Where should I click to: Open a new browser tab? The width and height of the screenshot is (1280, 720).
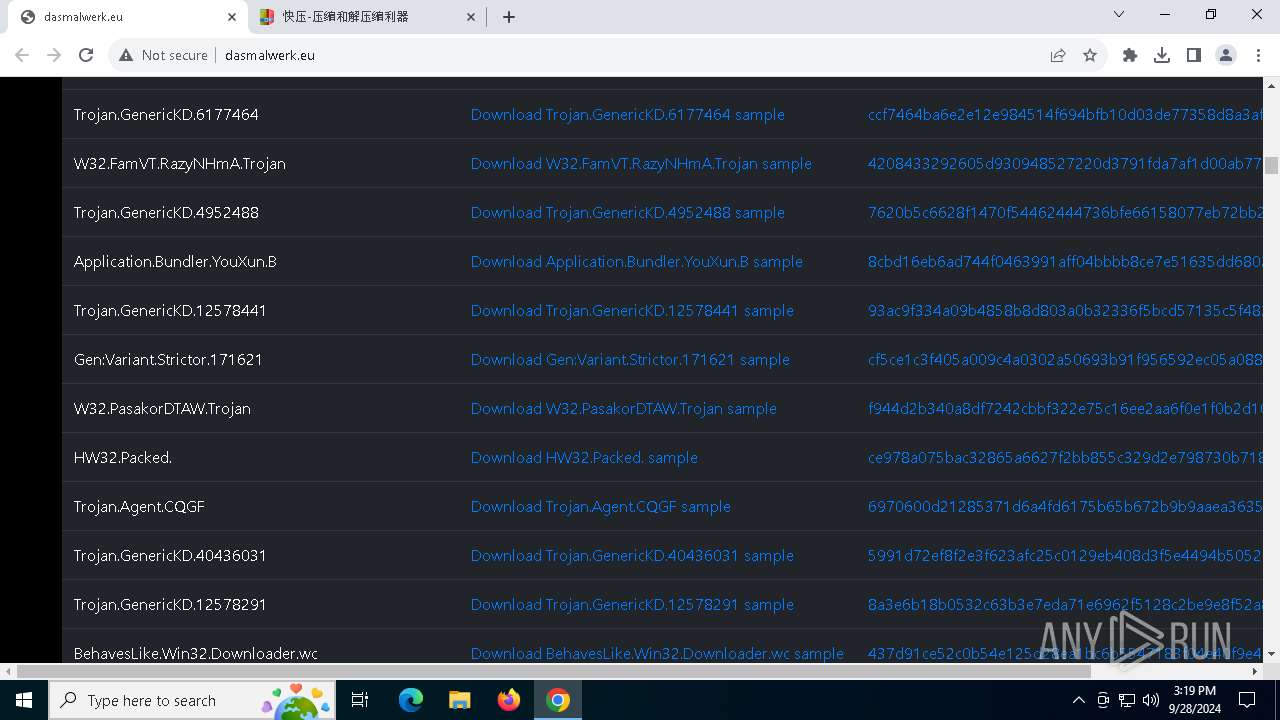pos(509,16)
